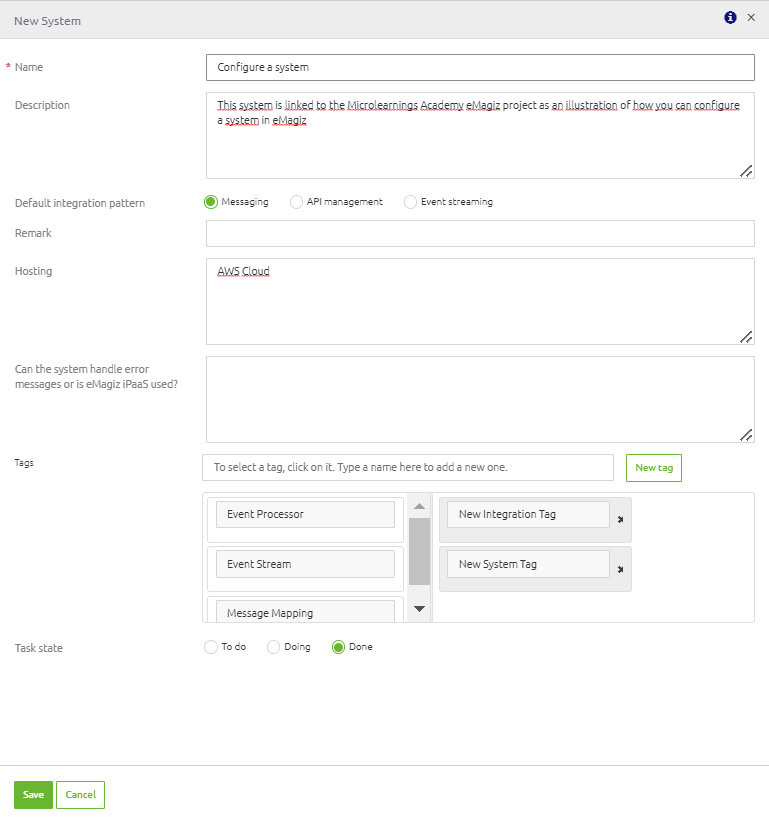The image size is (769, 820).
Task: Click the tag search field
Action: [408, 466]
